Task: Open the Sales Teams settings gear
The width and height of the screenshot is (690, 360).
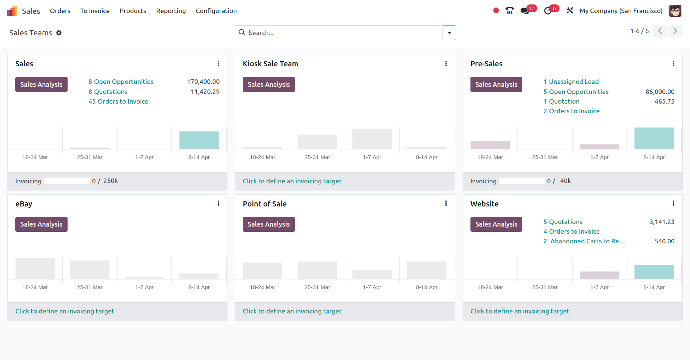Action: coord(59,33)
